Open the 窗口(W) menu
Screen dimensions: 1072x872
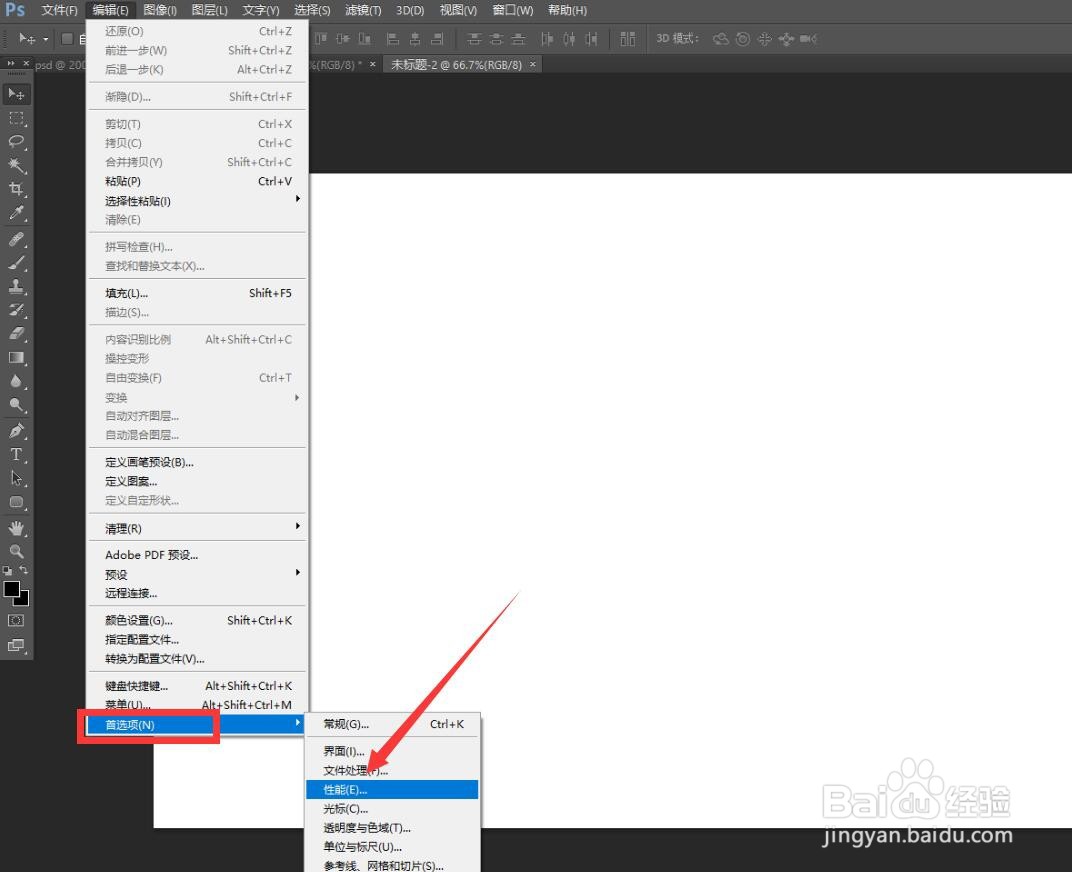click(x=513, y=10)
